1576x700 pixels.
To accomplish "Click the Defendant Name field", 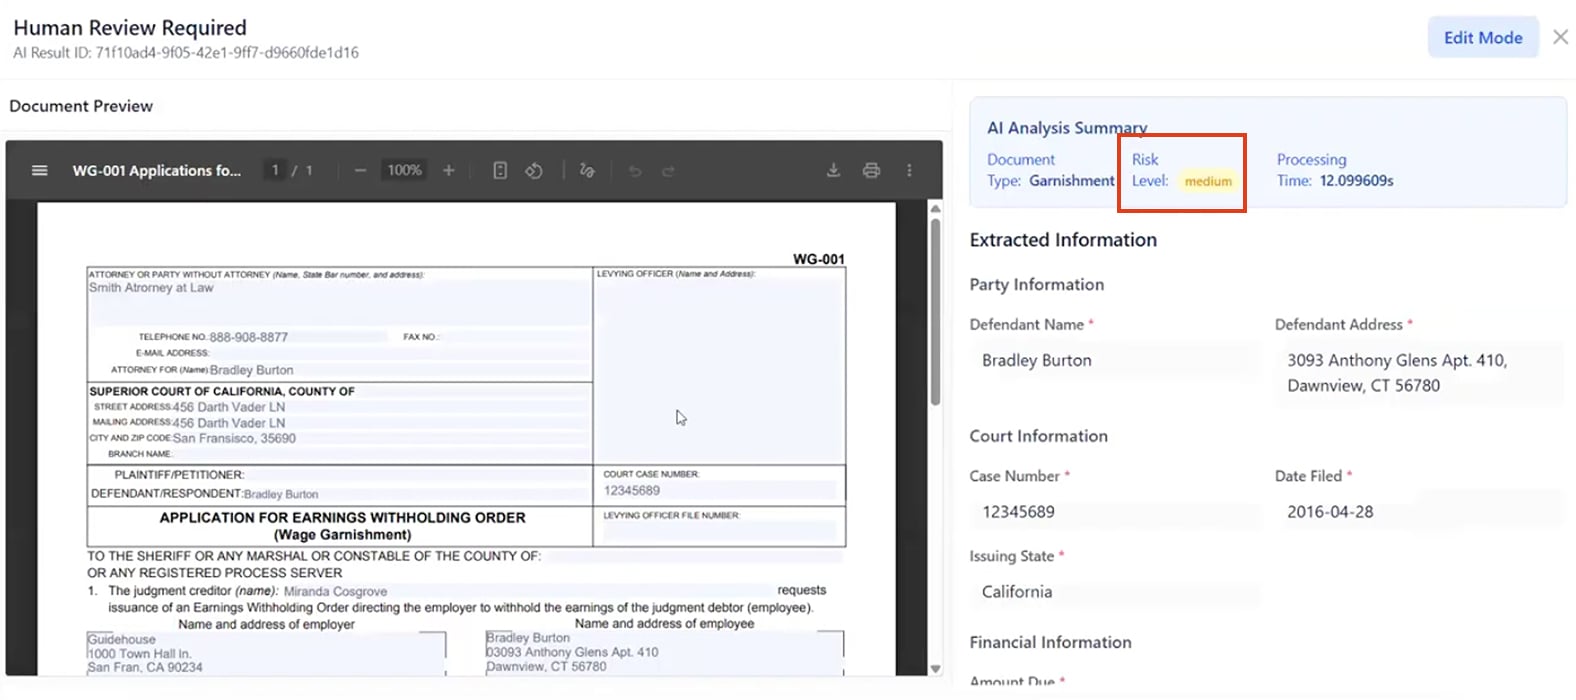I will pos(1113,361).
